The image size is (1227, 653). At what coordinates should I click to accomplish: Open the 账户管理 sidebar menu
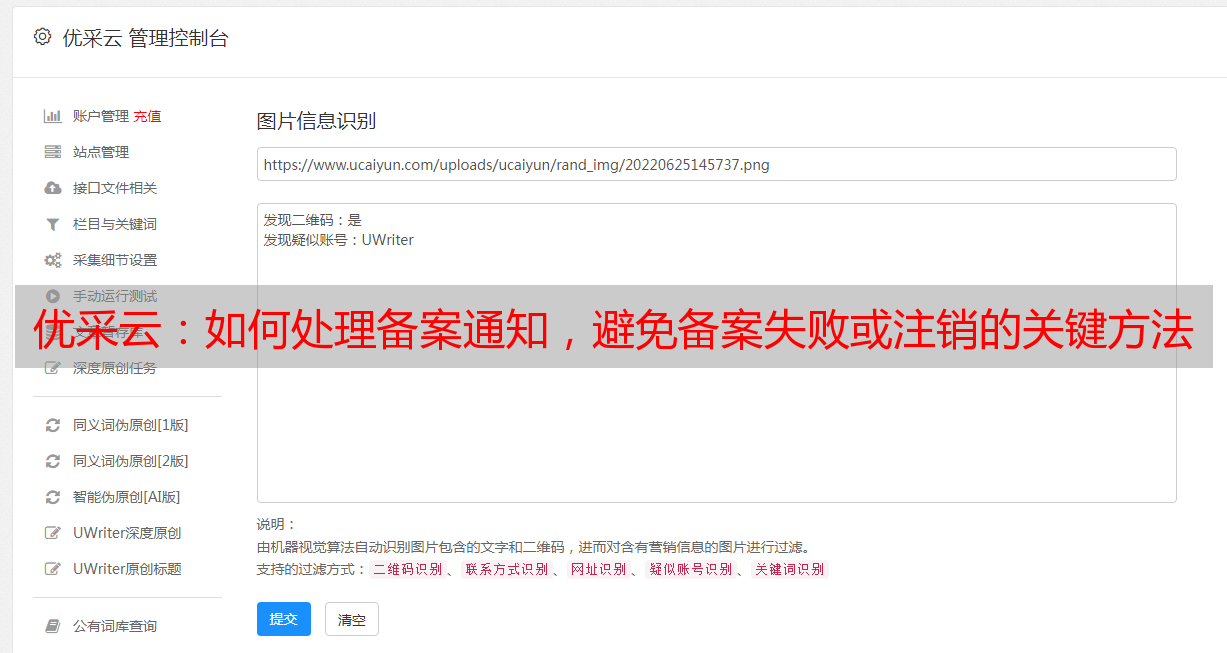[x=101, y=116]
